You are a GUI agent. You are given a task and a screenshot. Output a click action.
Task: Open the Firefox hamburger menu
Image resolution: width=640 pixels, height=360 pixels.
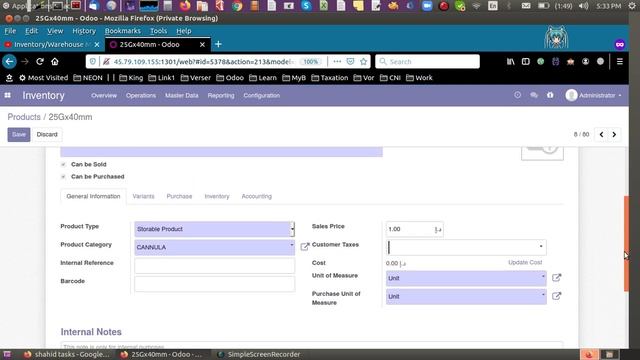[x=620, y=62]
